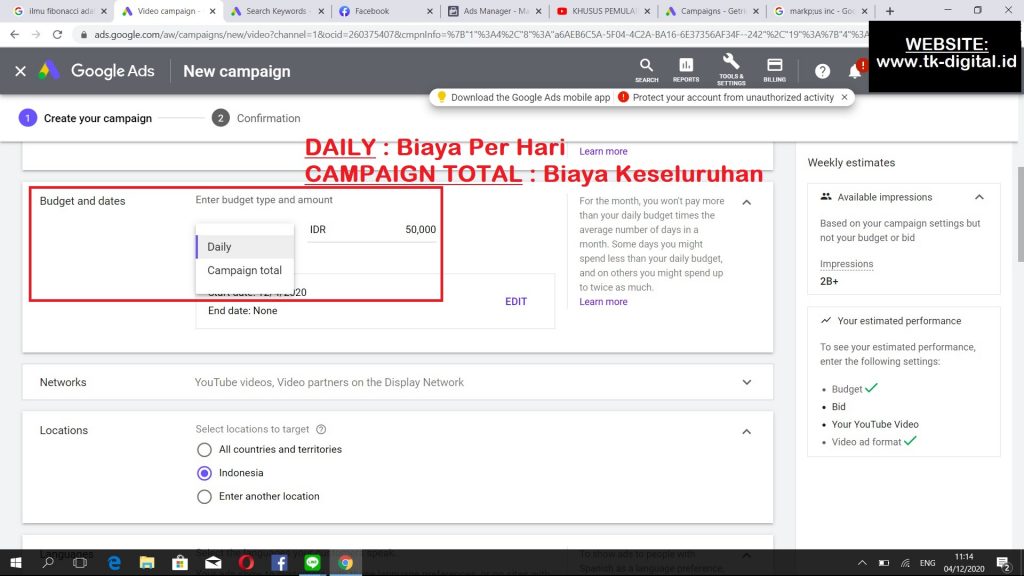Open Opera browser from the taskbar
Viewport: 1024px width, 576px height.
(245, 563)
